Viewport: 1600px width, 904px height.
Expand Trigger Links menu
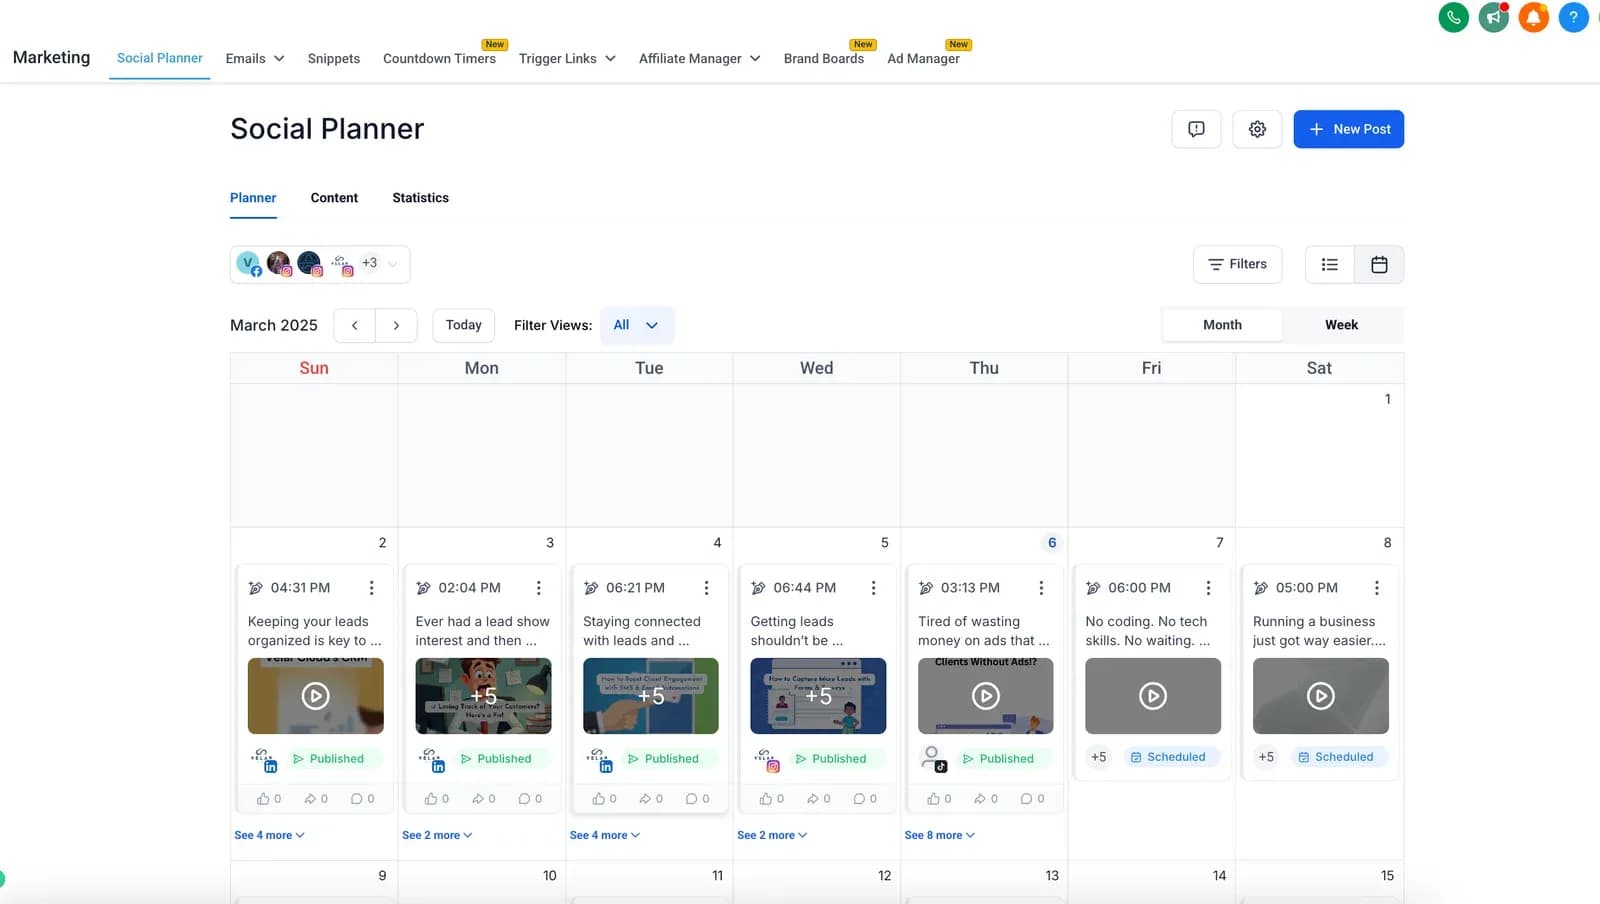[x=567, y=58]
